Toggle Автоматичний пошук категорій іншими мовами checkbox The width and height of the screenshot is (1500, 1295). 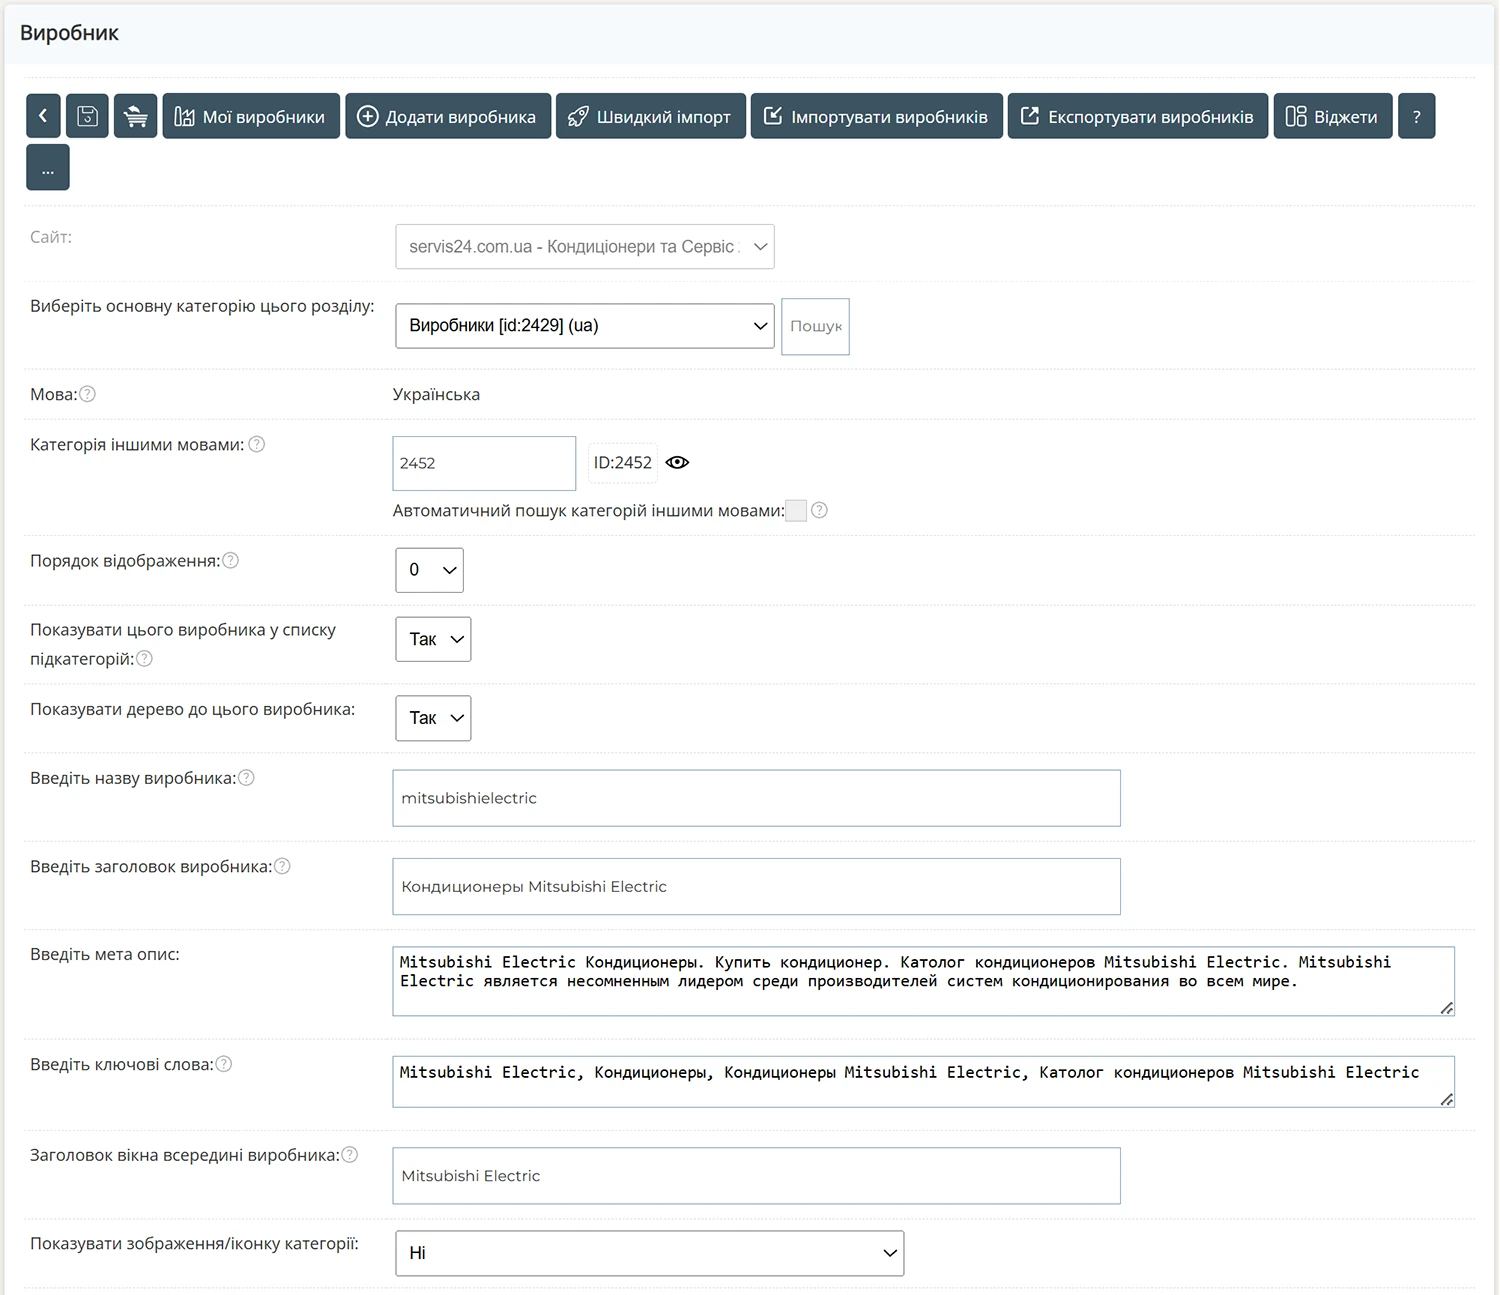click(796, 511)
